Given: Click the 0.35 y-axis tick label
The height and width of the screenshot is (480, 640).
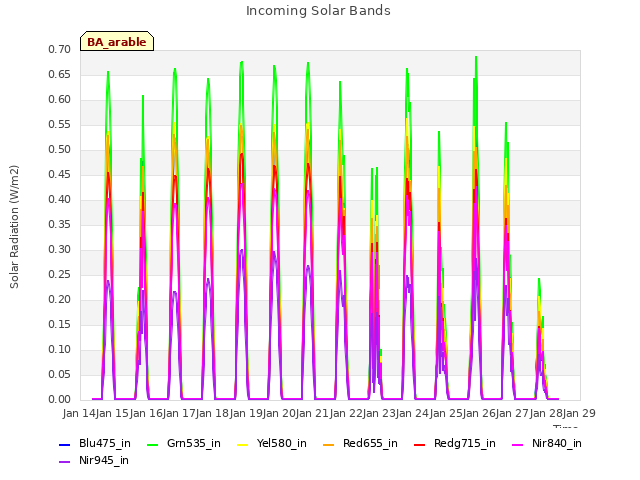Looking at the screenshot, I should pyautogui.click(x=60, y=225).
